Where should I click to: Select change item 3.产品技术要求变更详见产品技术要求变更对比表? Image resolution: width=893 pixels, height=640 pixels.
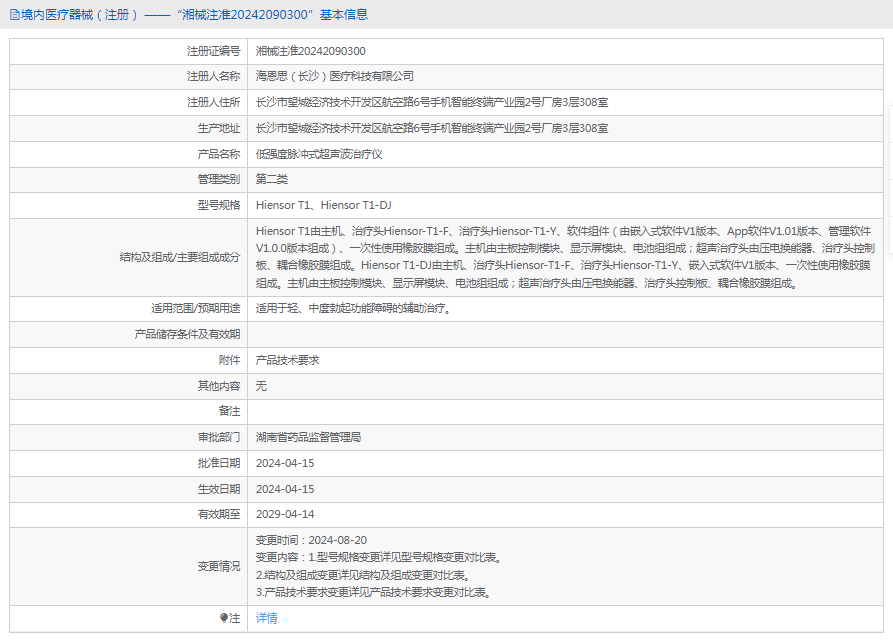[374, 593]
